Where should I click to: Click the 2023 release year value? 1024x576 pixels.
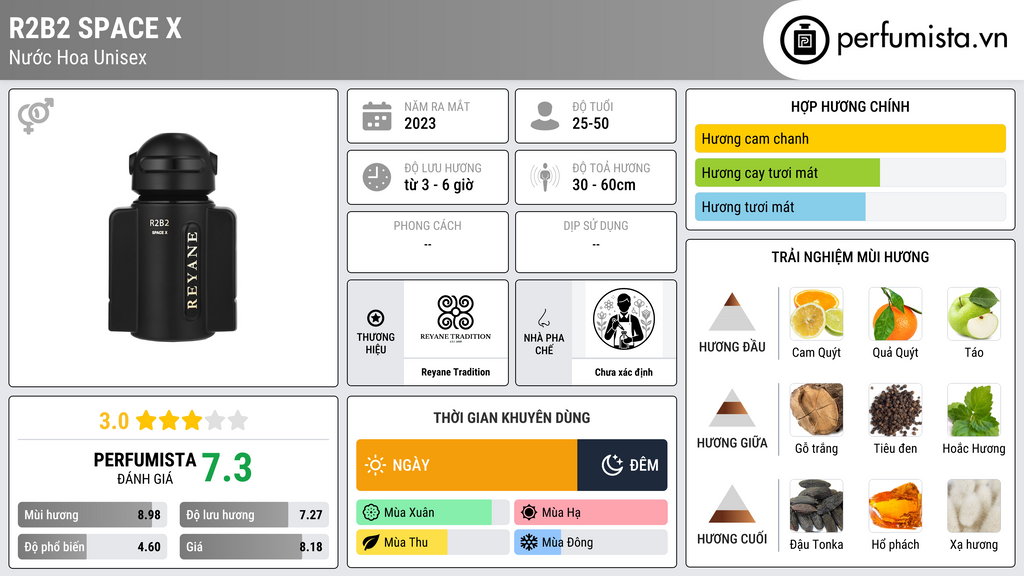tap(420, 123)
